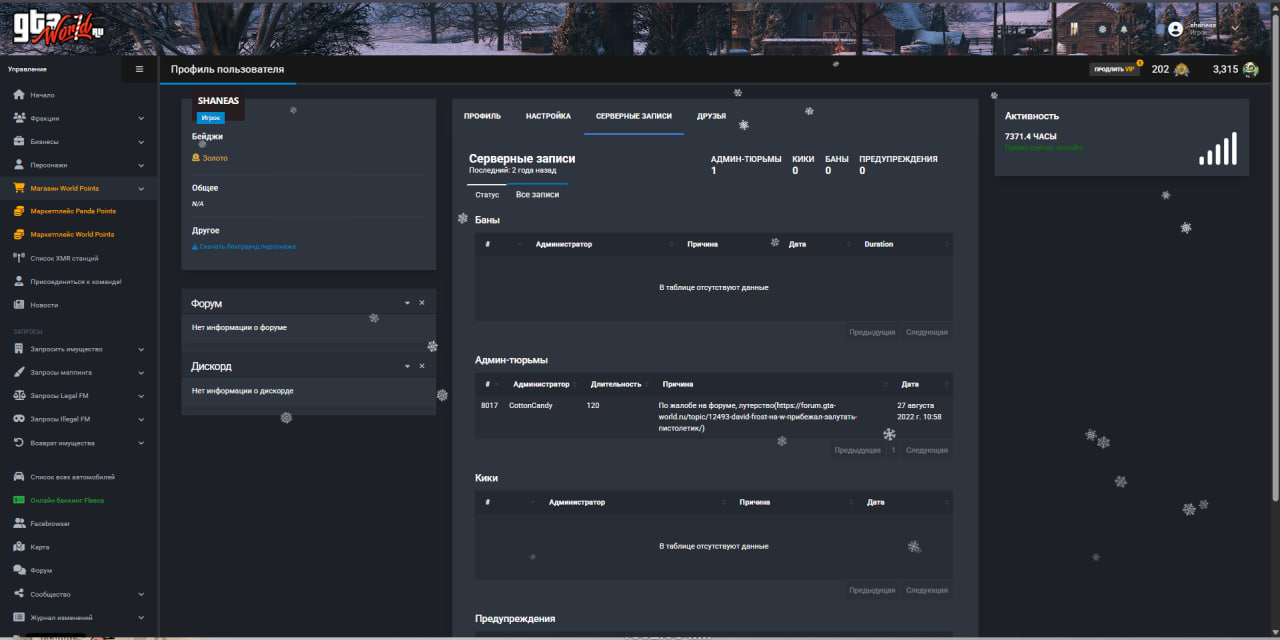This screenshot has width=1280, height=640.
Task: Open Маркетплейс World Points coins icon
Action: point(19,235)
